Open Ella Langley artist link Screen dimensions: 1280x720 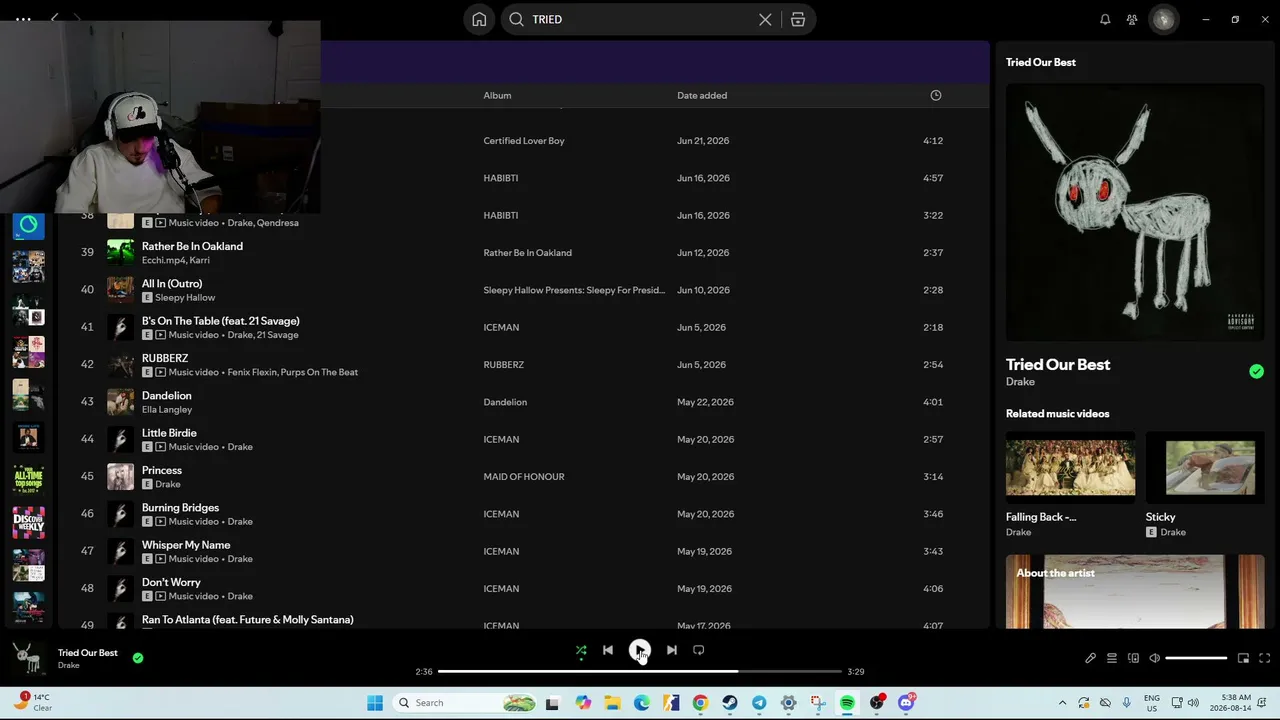pos(167,410)
